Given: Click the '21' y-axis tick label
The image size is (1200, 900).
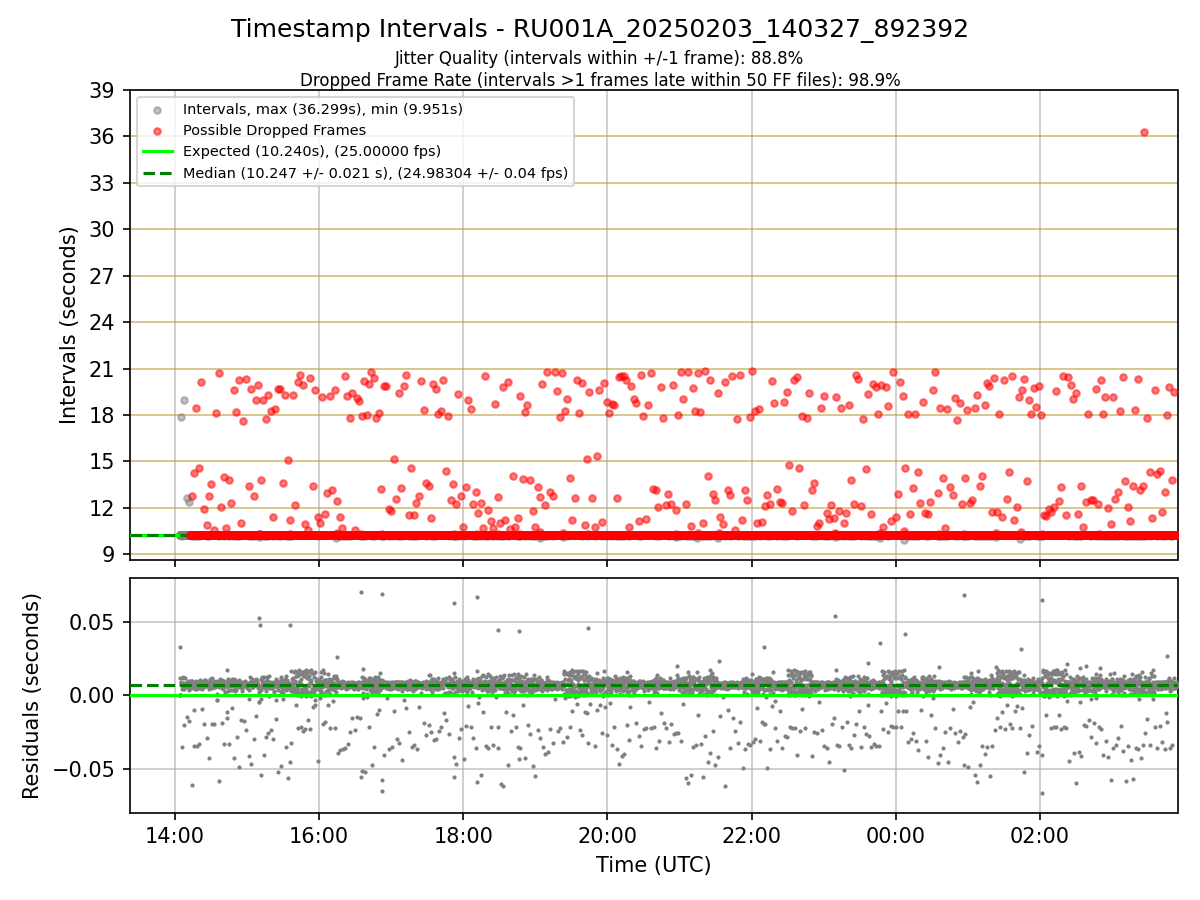Looking at the screenshot, I should (x=104, y=369).
